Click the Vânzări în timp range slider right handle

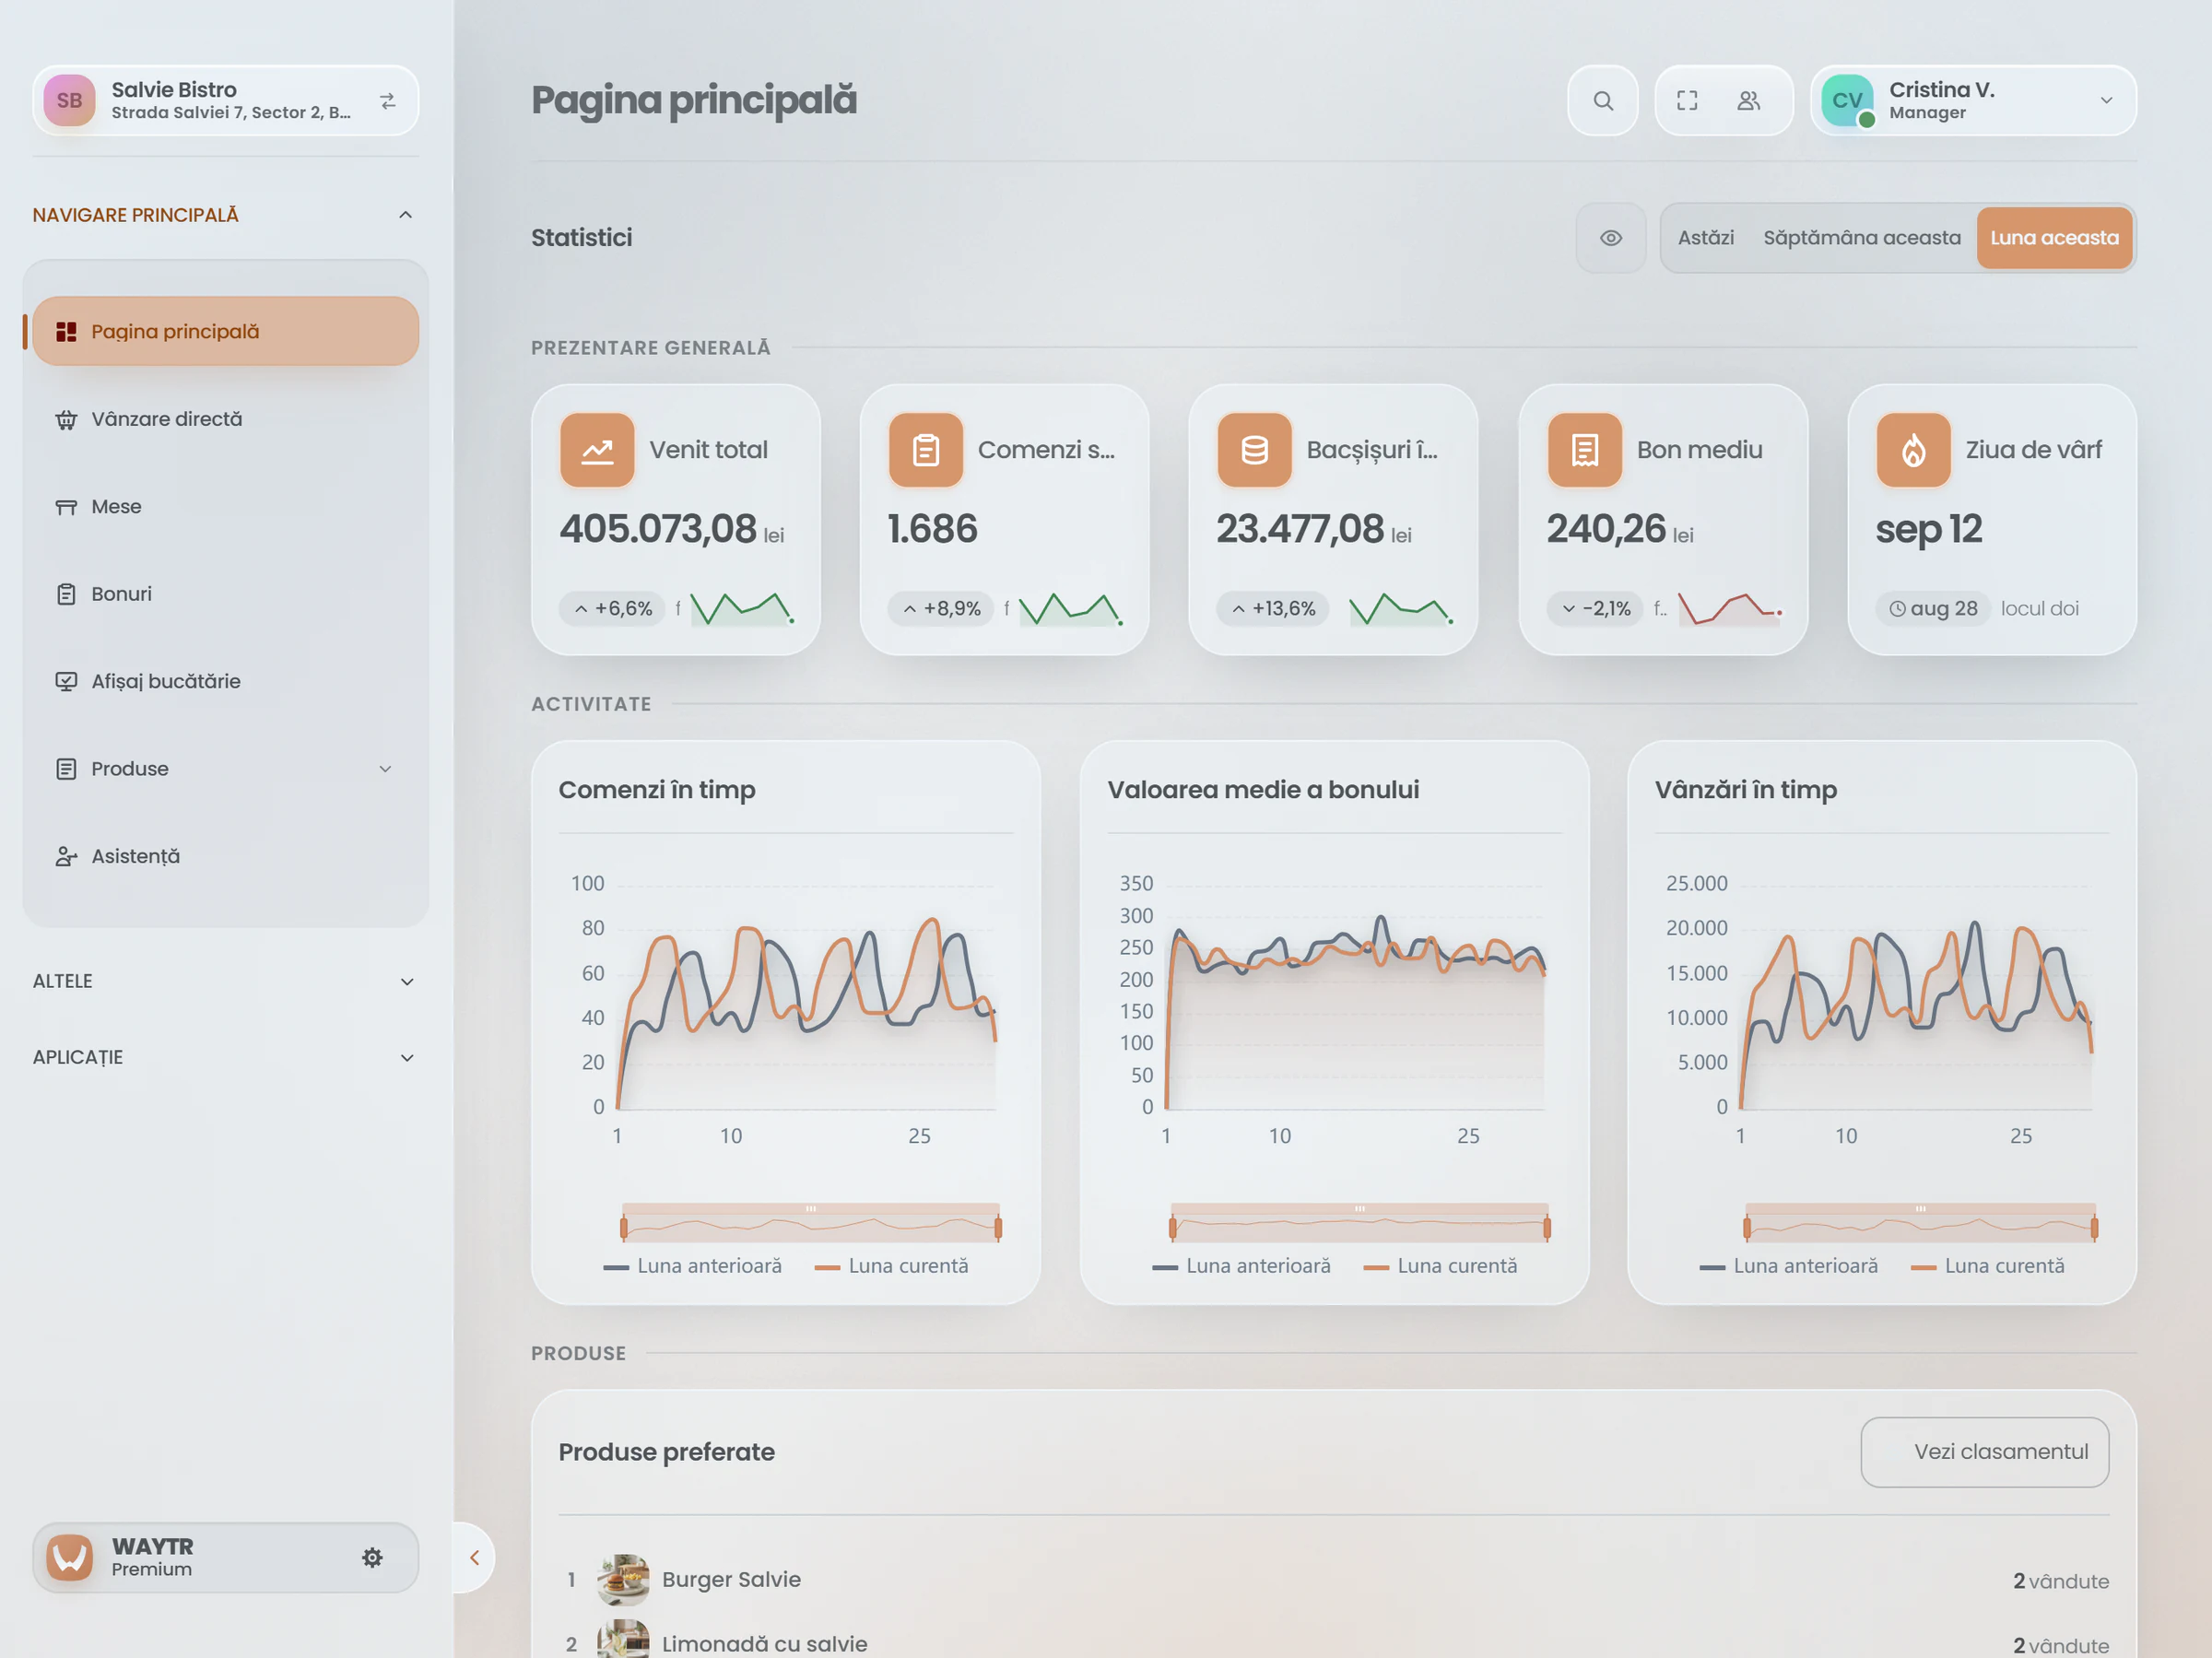click(x=2094, y=1226)
